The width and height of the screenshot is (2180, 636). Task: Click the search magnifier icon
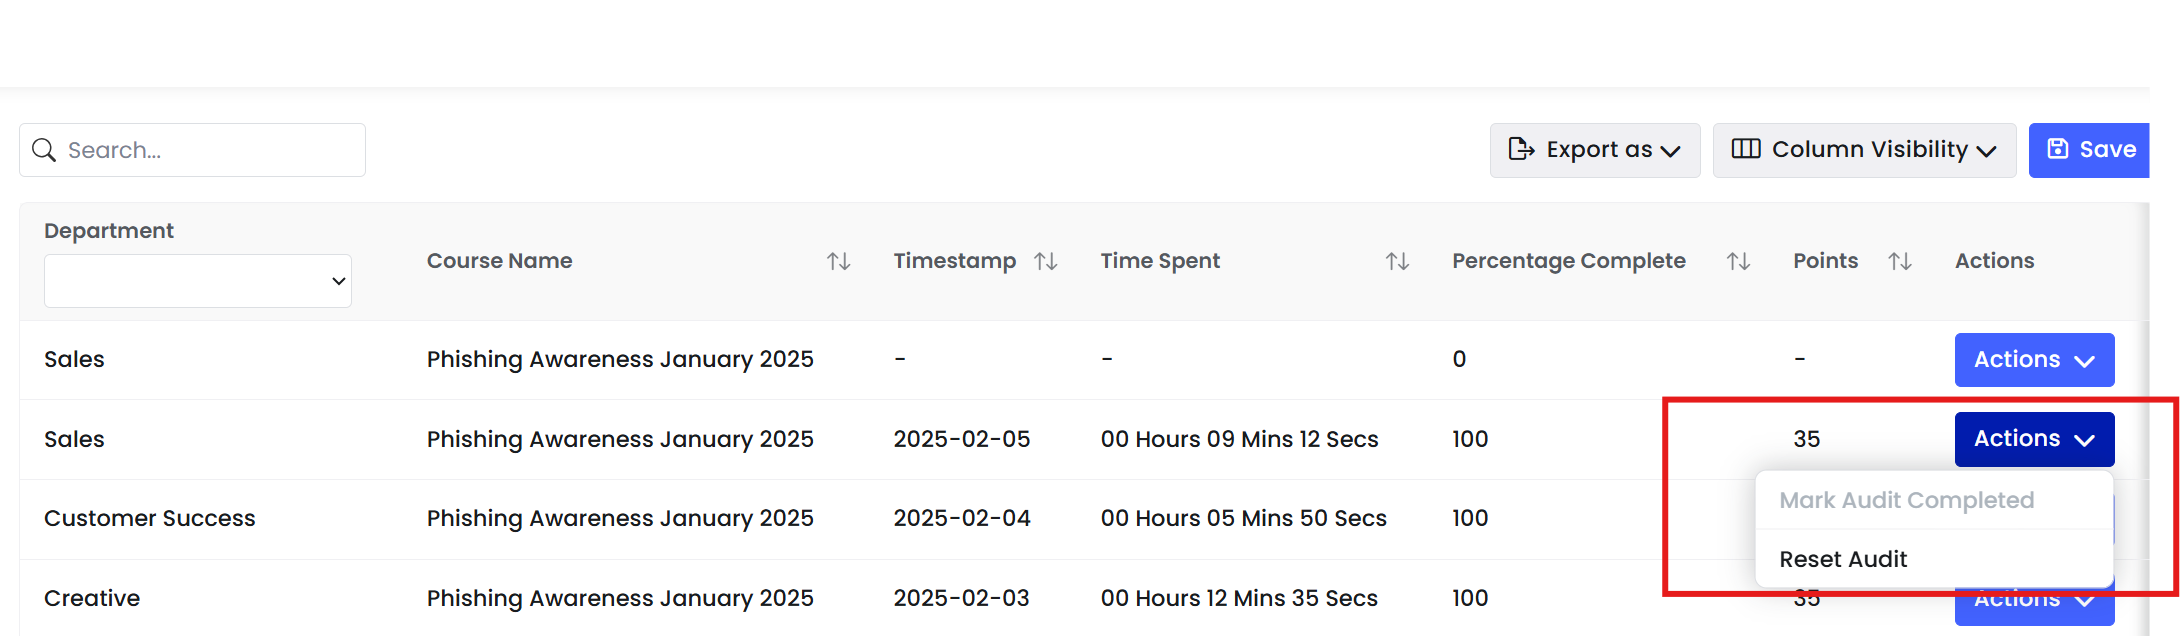(x=44, y=150)
